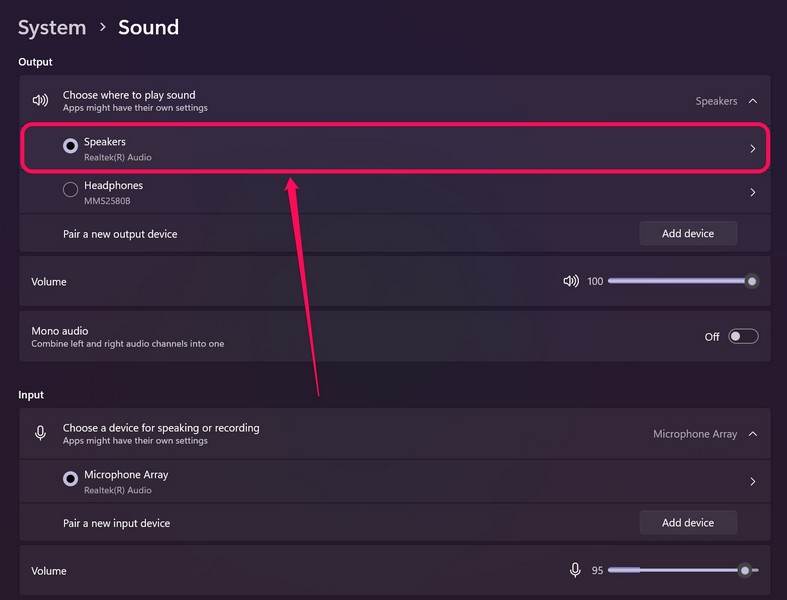This screenshot has height=600, width=787.
Task: Mute output using the volume speaker icon
Action: pos(570,281)
